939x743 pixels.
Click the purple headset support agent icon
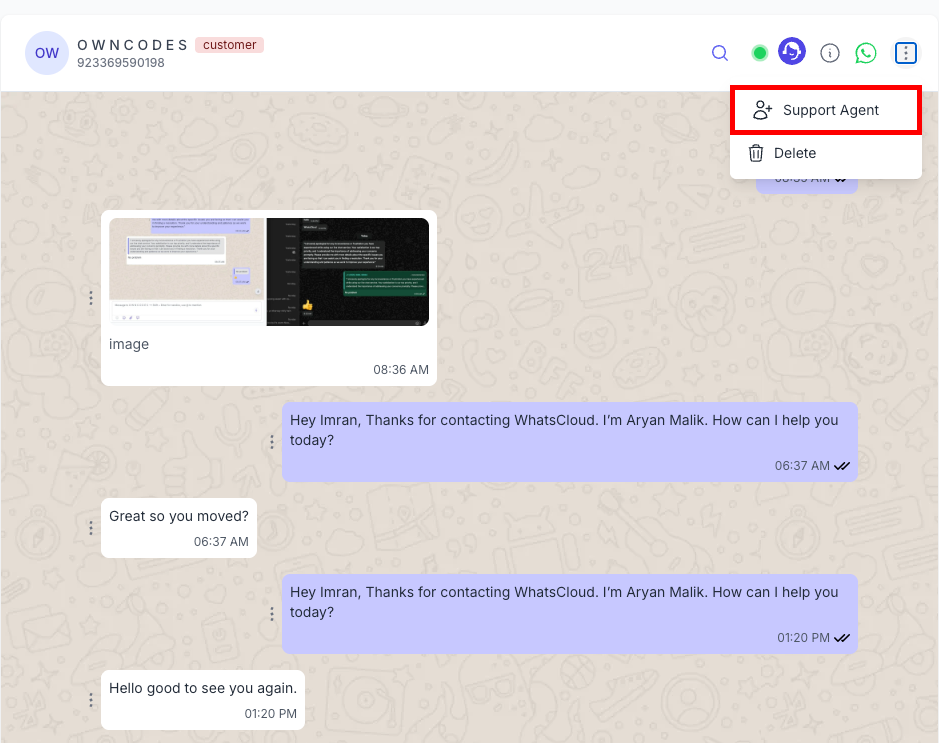coord(792,52)
